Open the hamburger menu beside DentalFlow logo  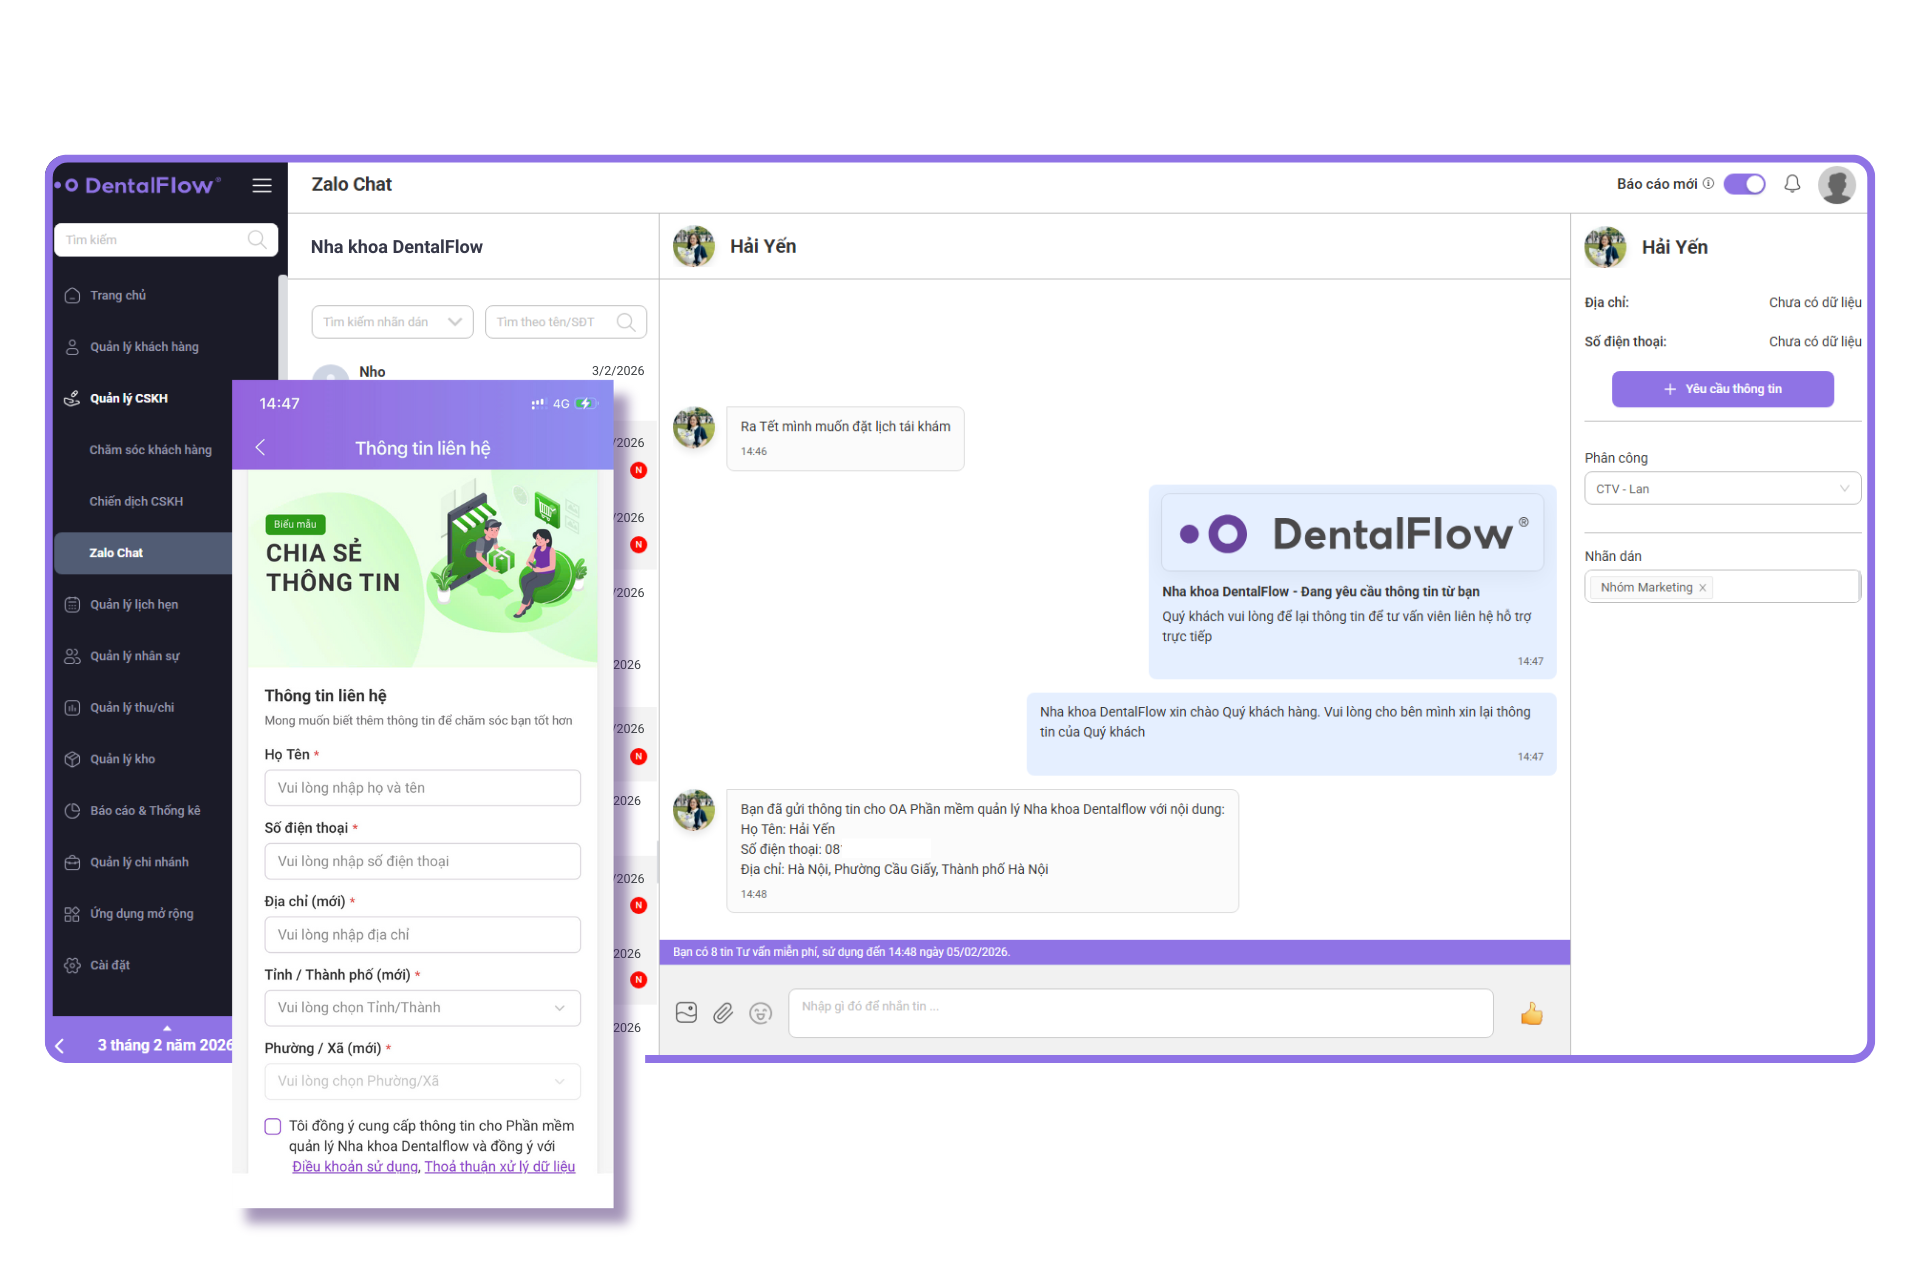point(262,185)
